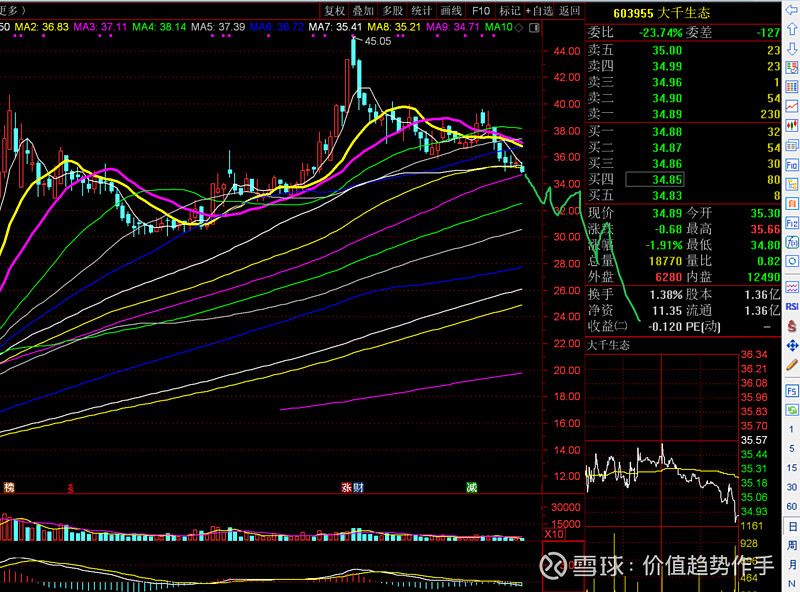Switch to the candlestick chart icon
800x592 pixels.
click(792, 126)
